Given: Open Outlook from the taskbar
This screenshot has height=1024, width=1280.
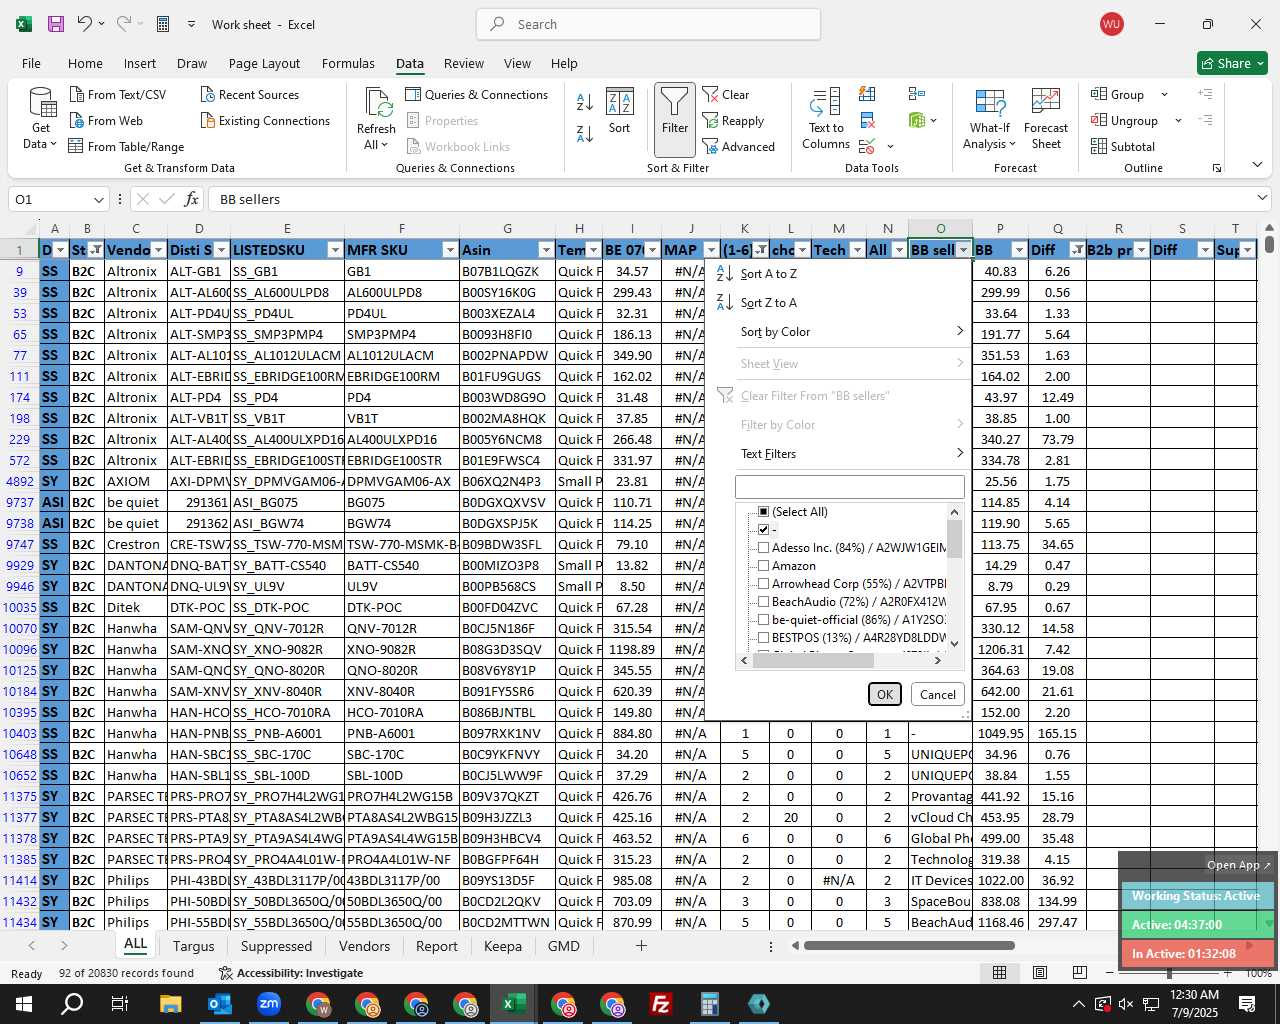Looking at the screenshot, I should tap(219, 1004).
